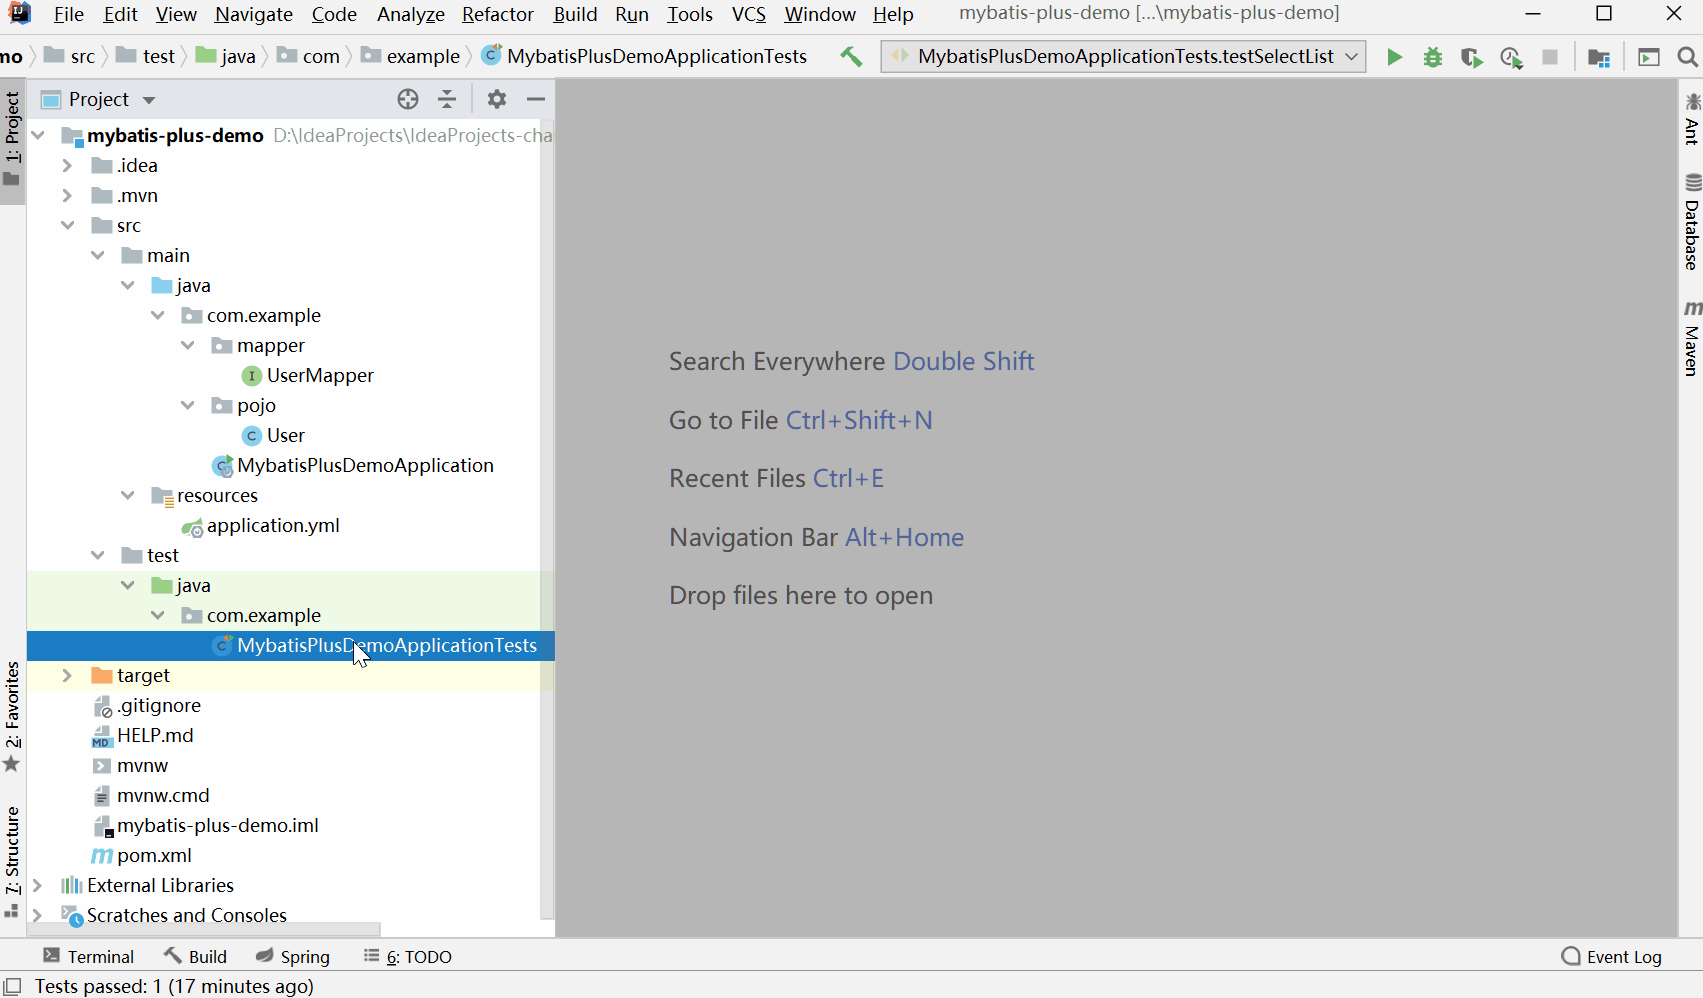Click locate/select opened file crosshair icon
1703x998 pixels.
408,99
